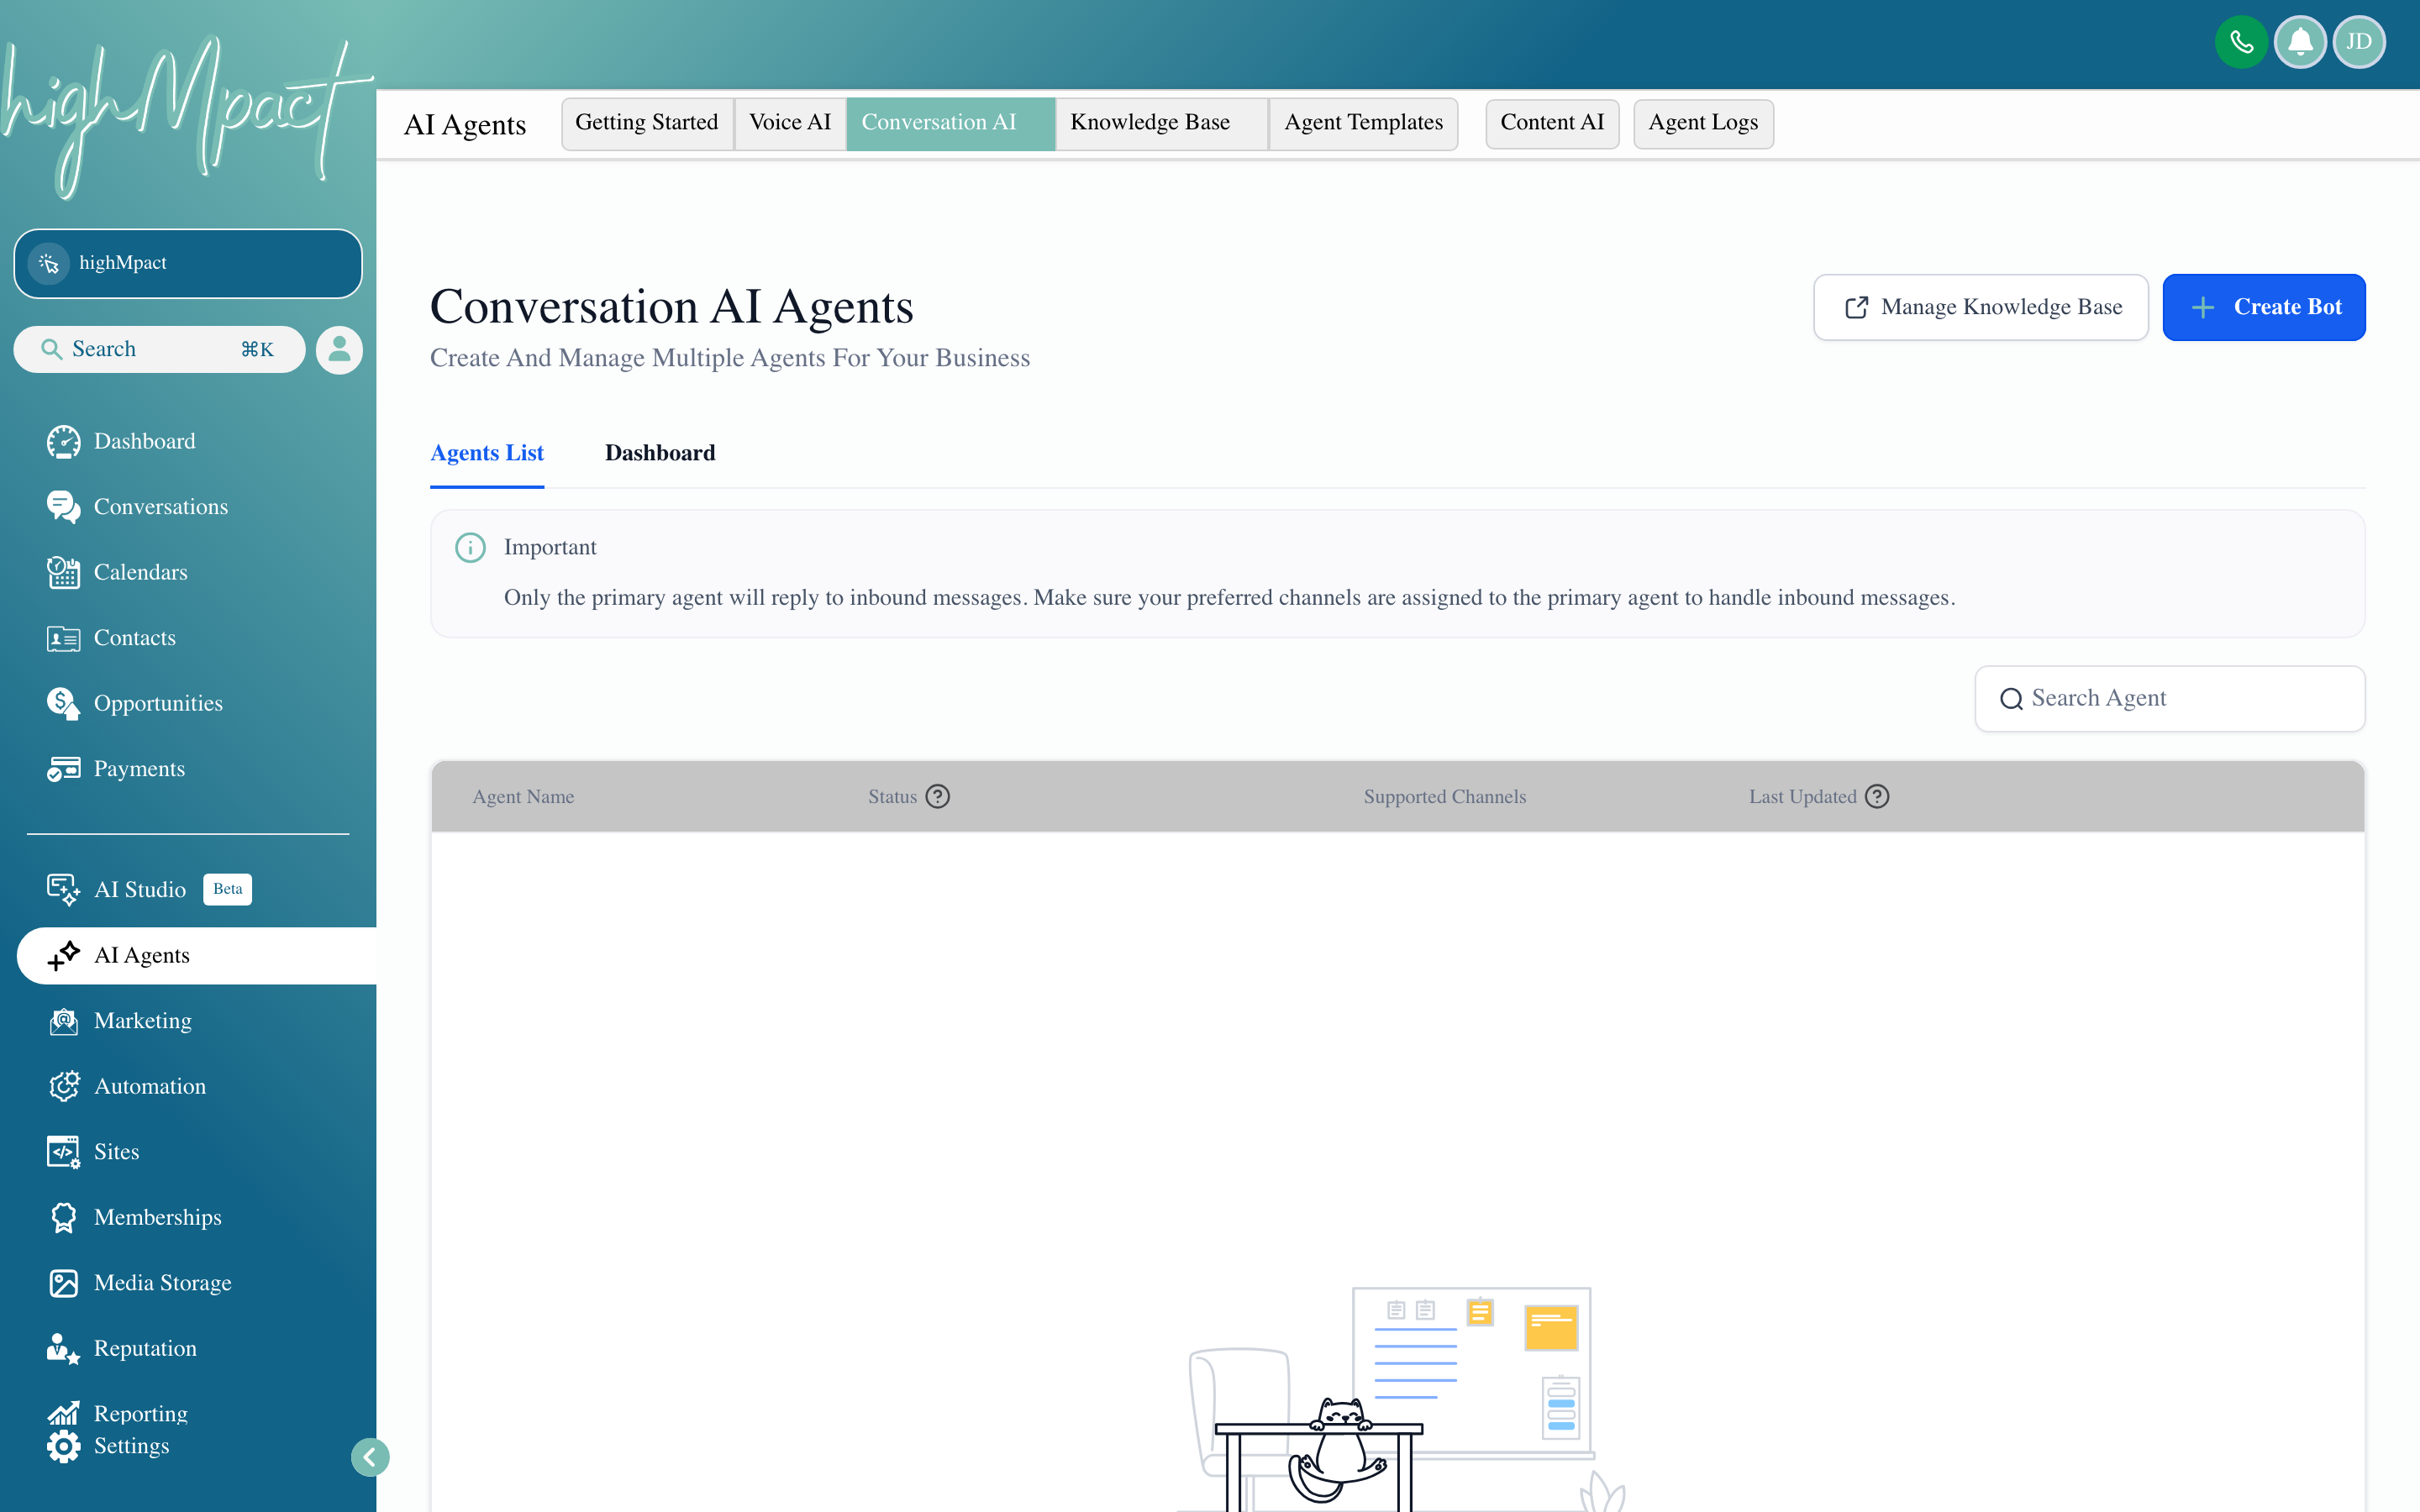Screen dimensions: 2420x1512
Task: Click the Agent Name column header
Action: point(523,797)
